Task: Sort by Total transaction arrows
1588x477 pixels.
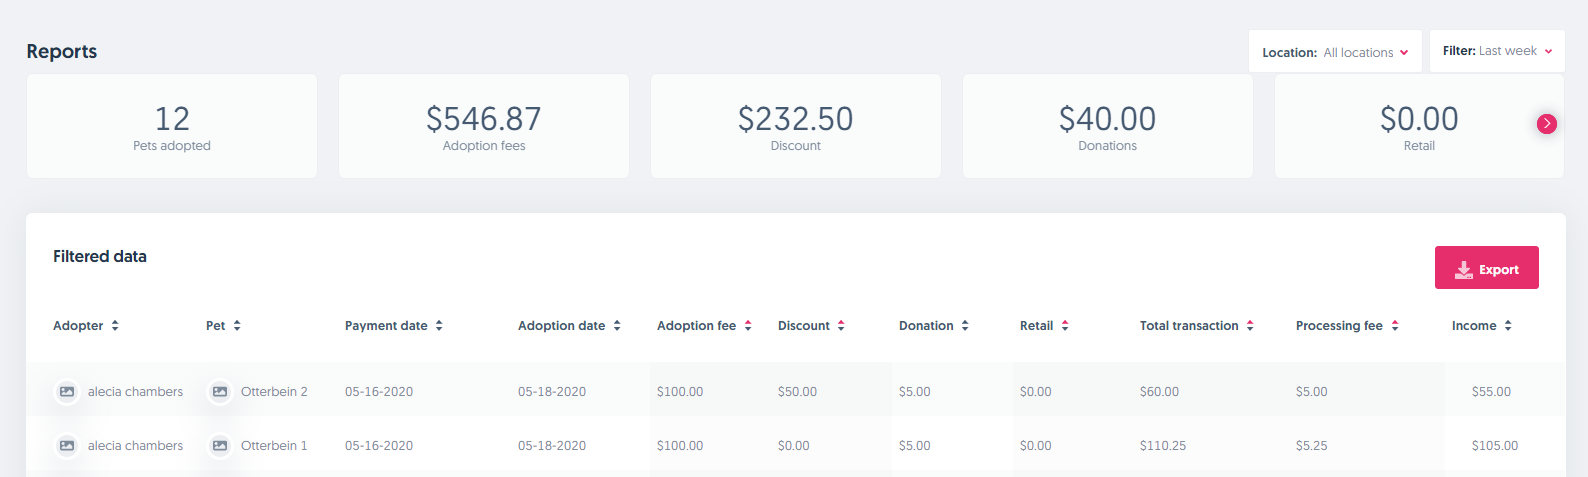Action: pyautogui.click(x=1250, y=326)
